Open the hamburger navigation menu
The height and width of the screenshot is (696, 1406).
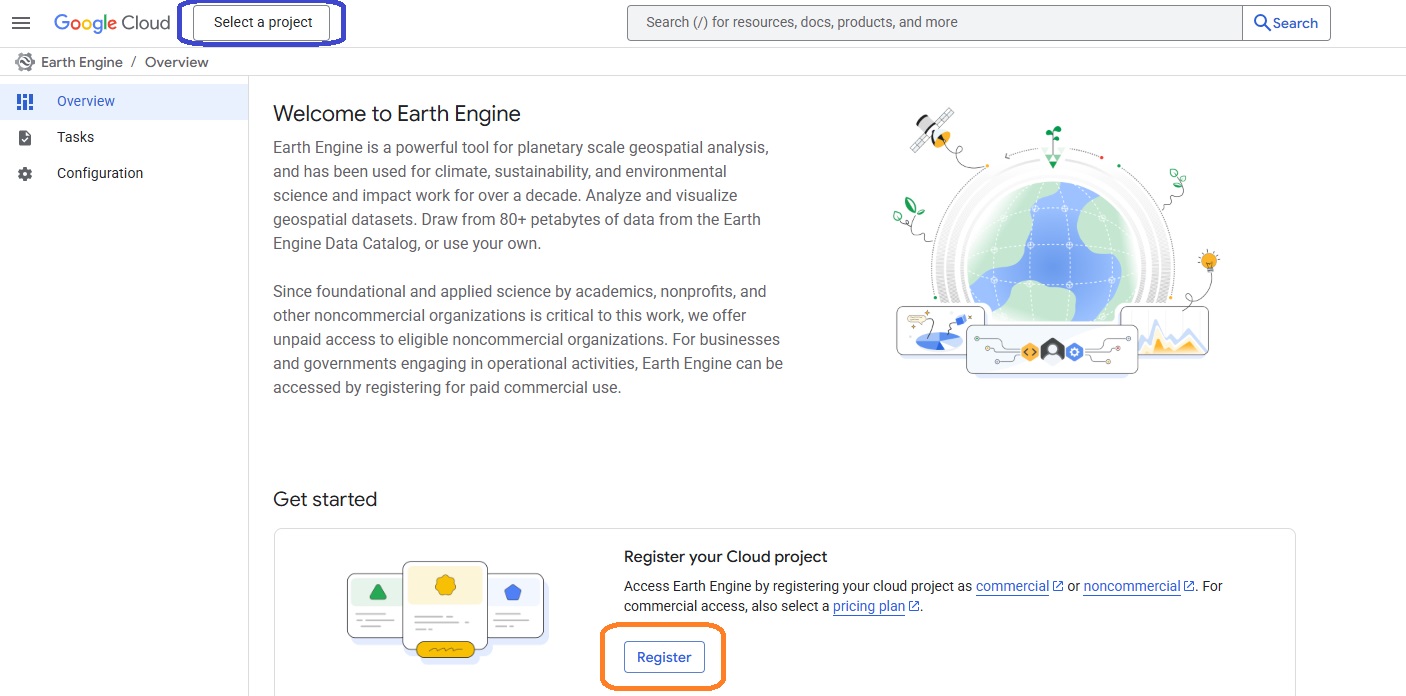(x=21, y=23)
